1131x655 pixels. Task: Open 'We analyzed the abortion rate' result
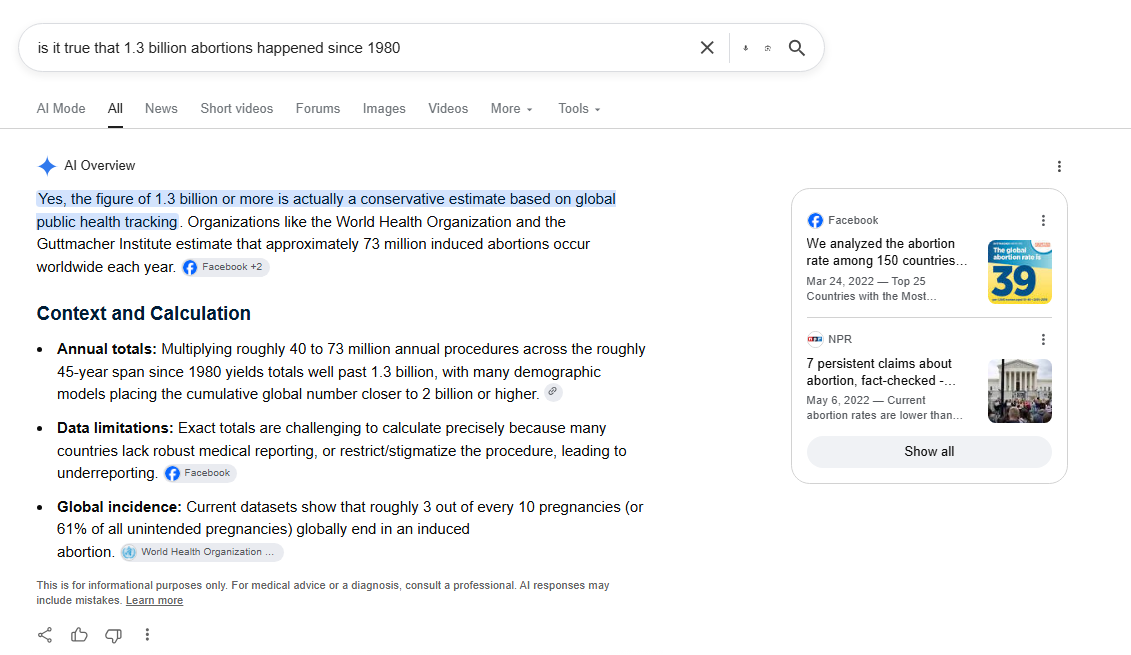886,252
